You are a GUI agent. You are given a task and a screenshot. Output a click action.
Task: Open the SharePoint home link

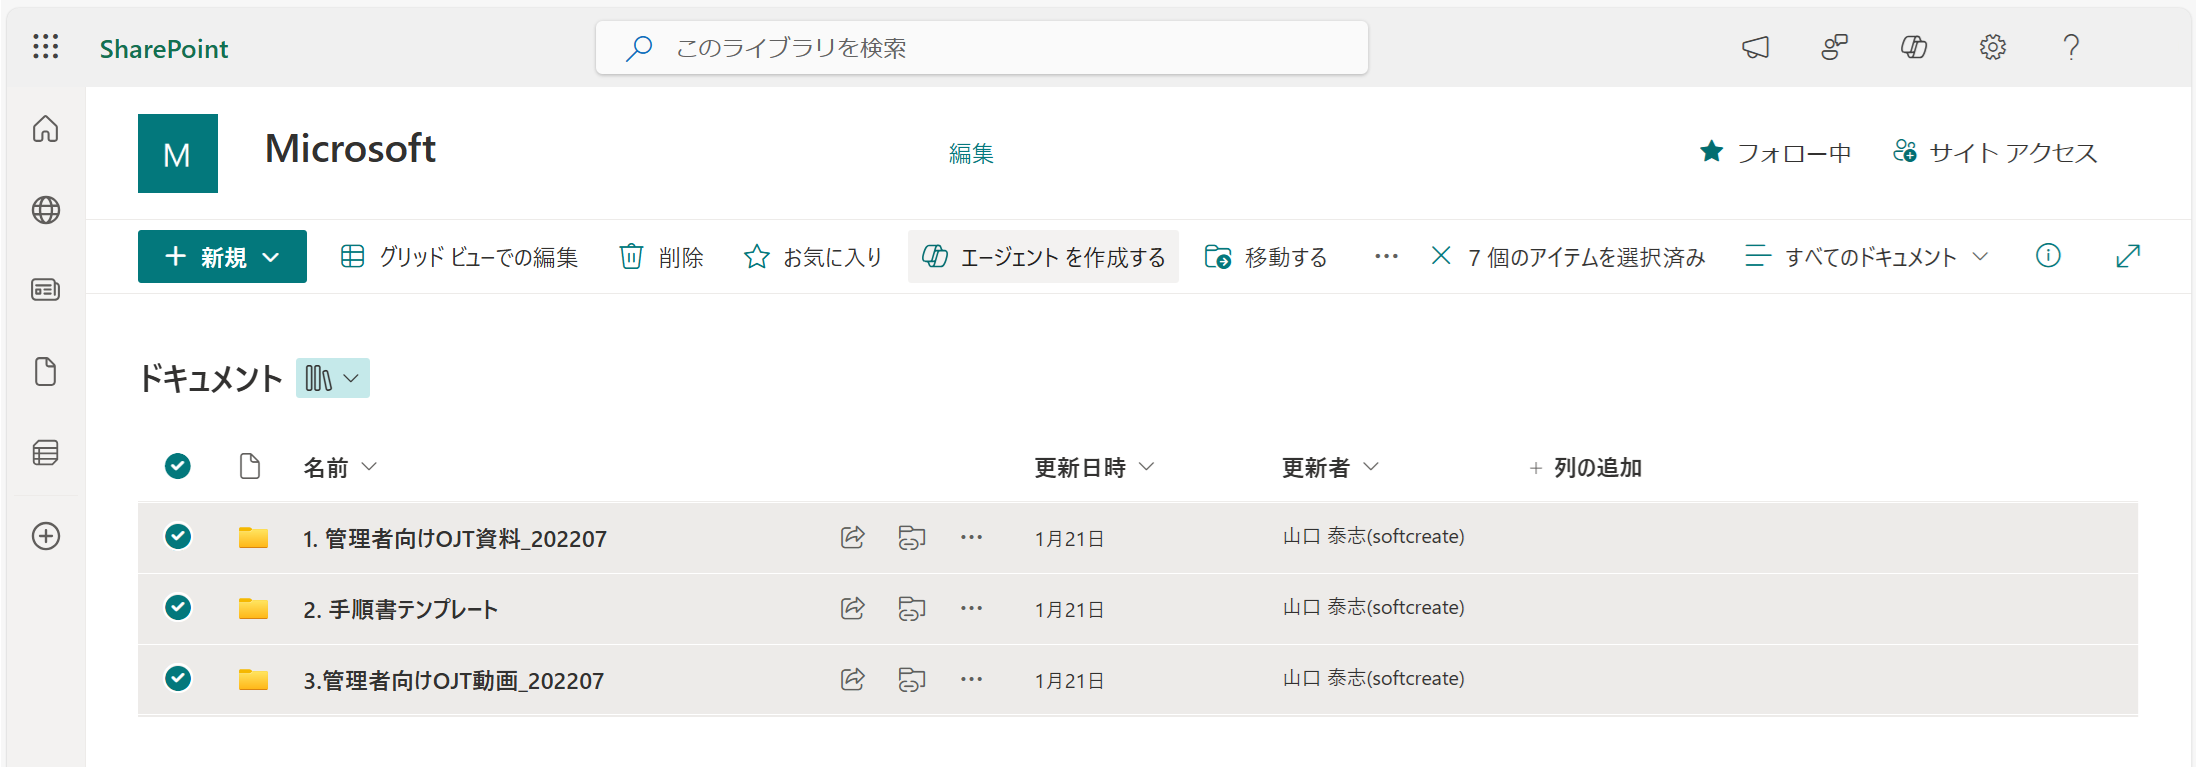tap(164, 48)
